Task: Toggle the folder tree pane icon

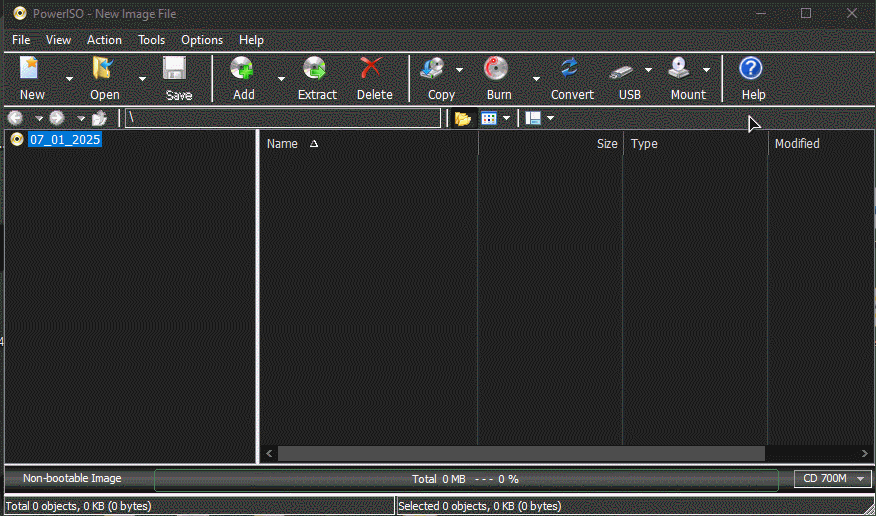Action: (x=463, y=118)
